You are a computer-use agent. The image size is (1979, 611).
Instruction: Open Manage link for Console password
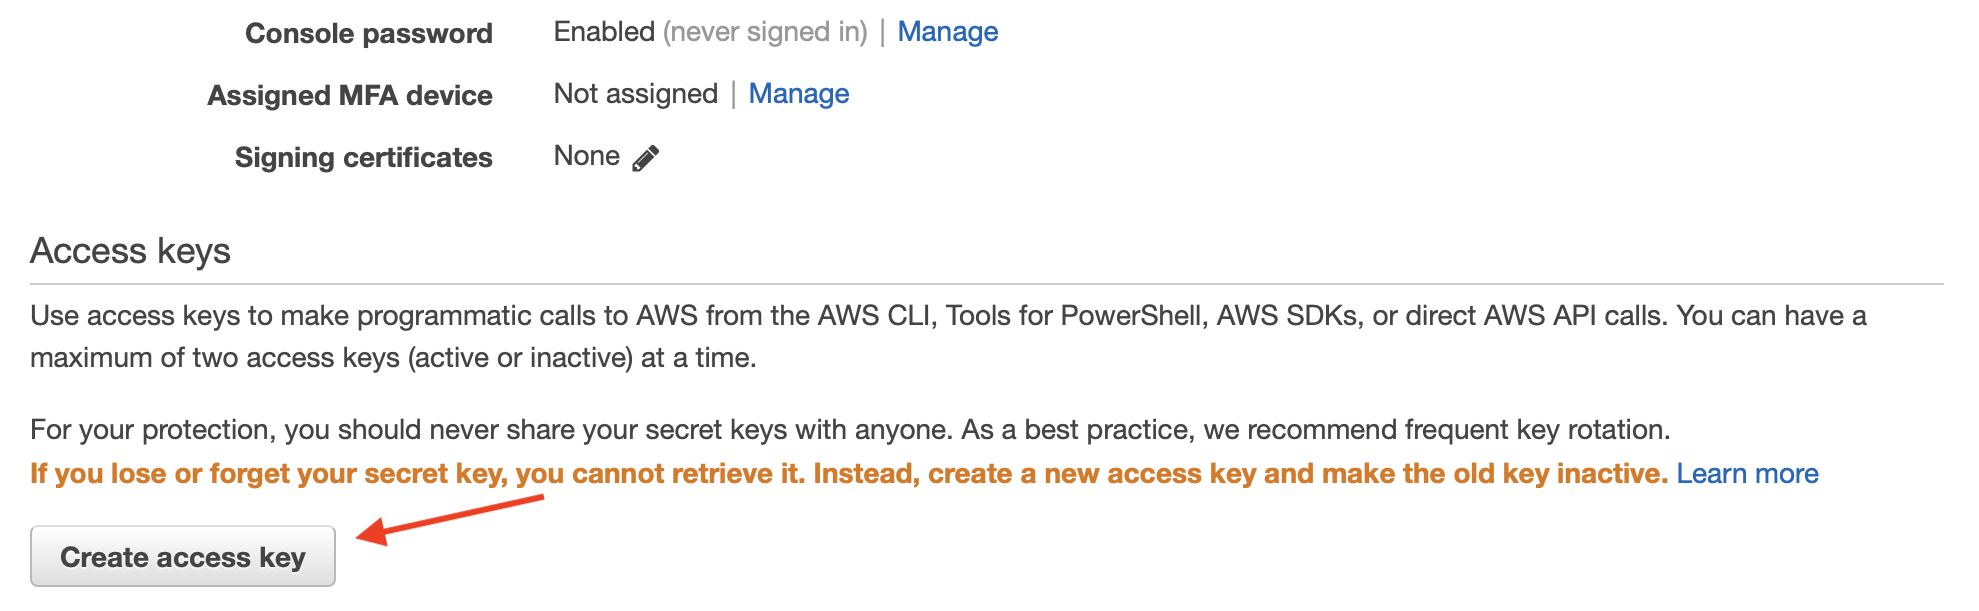pos(947,32)
